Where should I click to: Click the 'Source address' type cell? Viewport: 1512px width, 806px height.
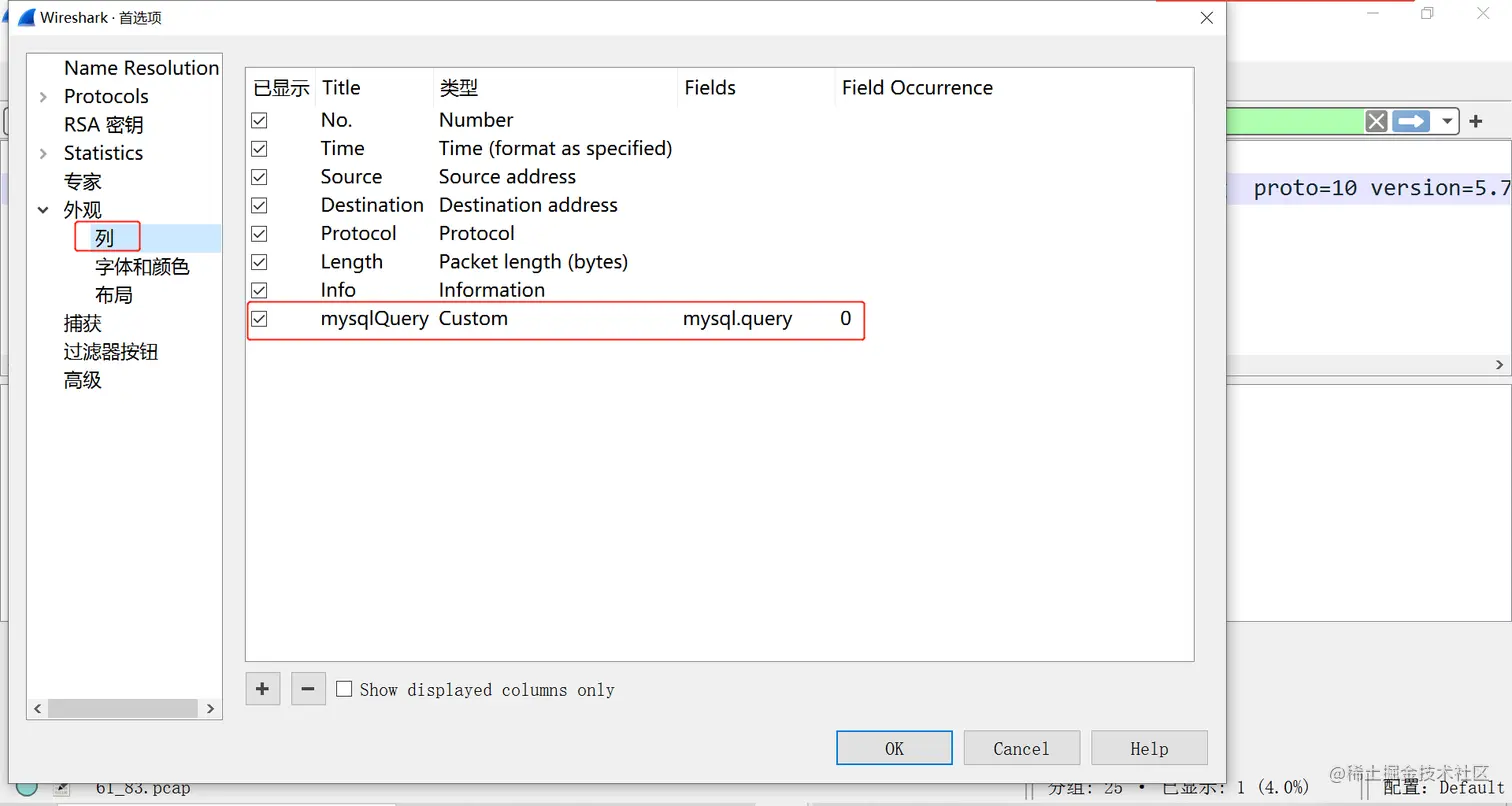pos(507,177)
